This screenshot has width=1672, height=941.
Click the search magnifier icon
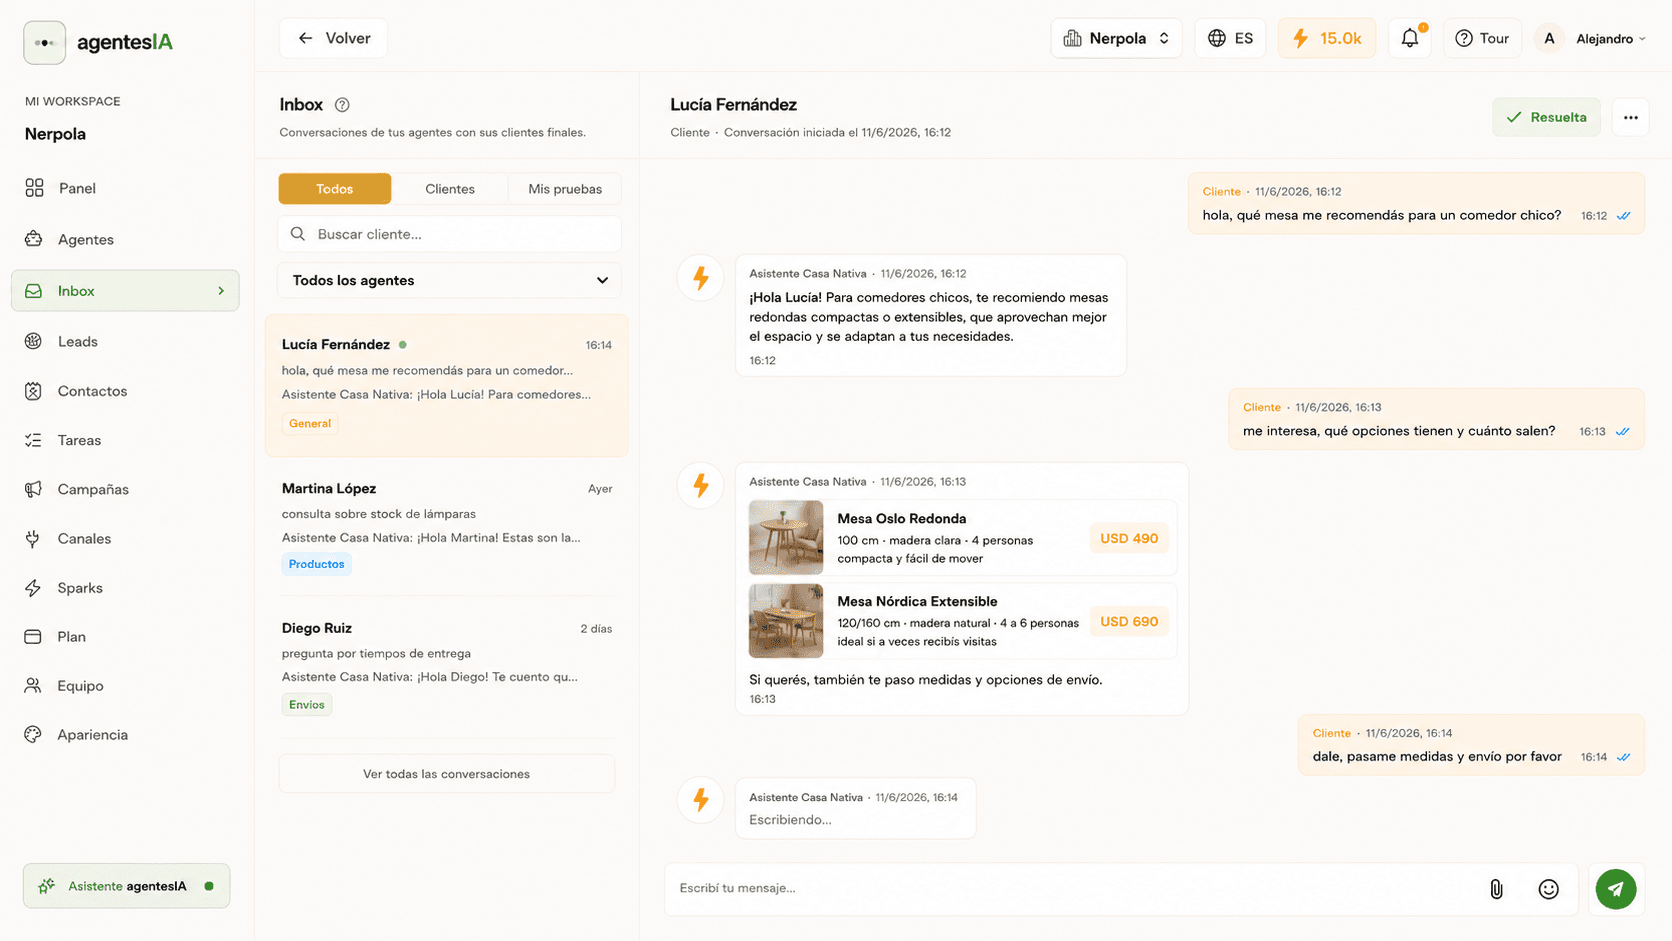tap(298, 234)
